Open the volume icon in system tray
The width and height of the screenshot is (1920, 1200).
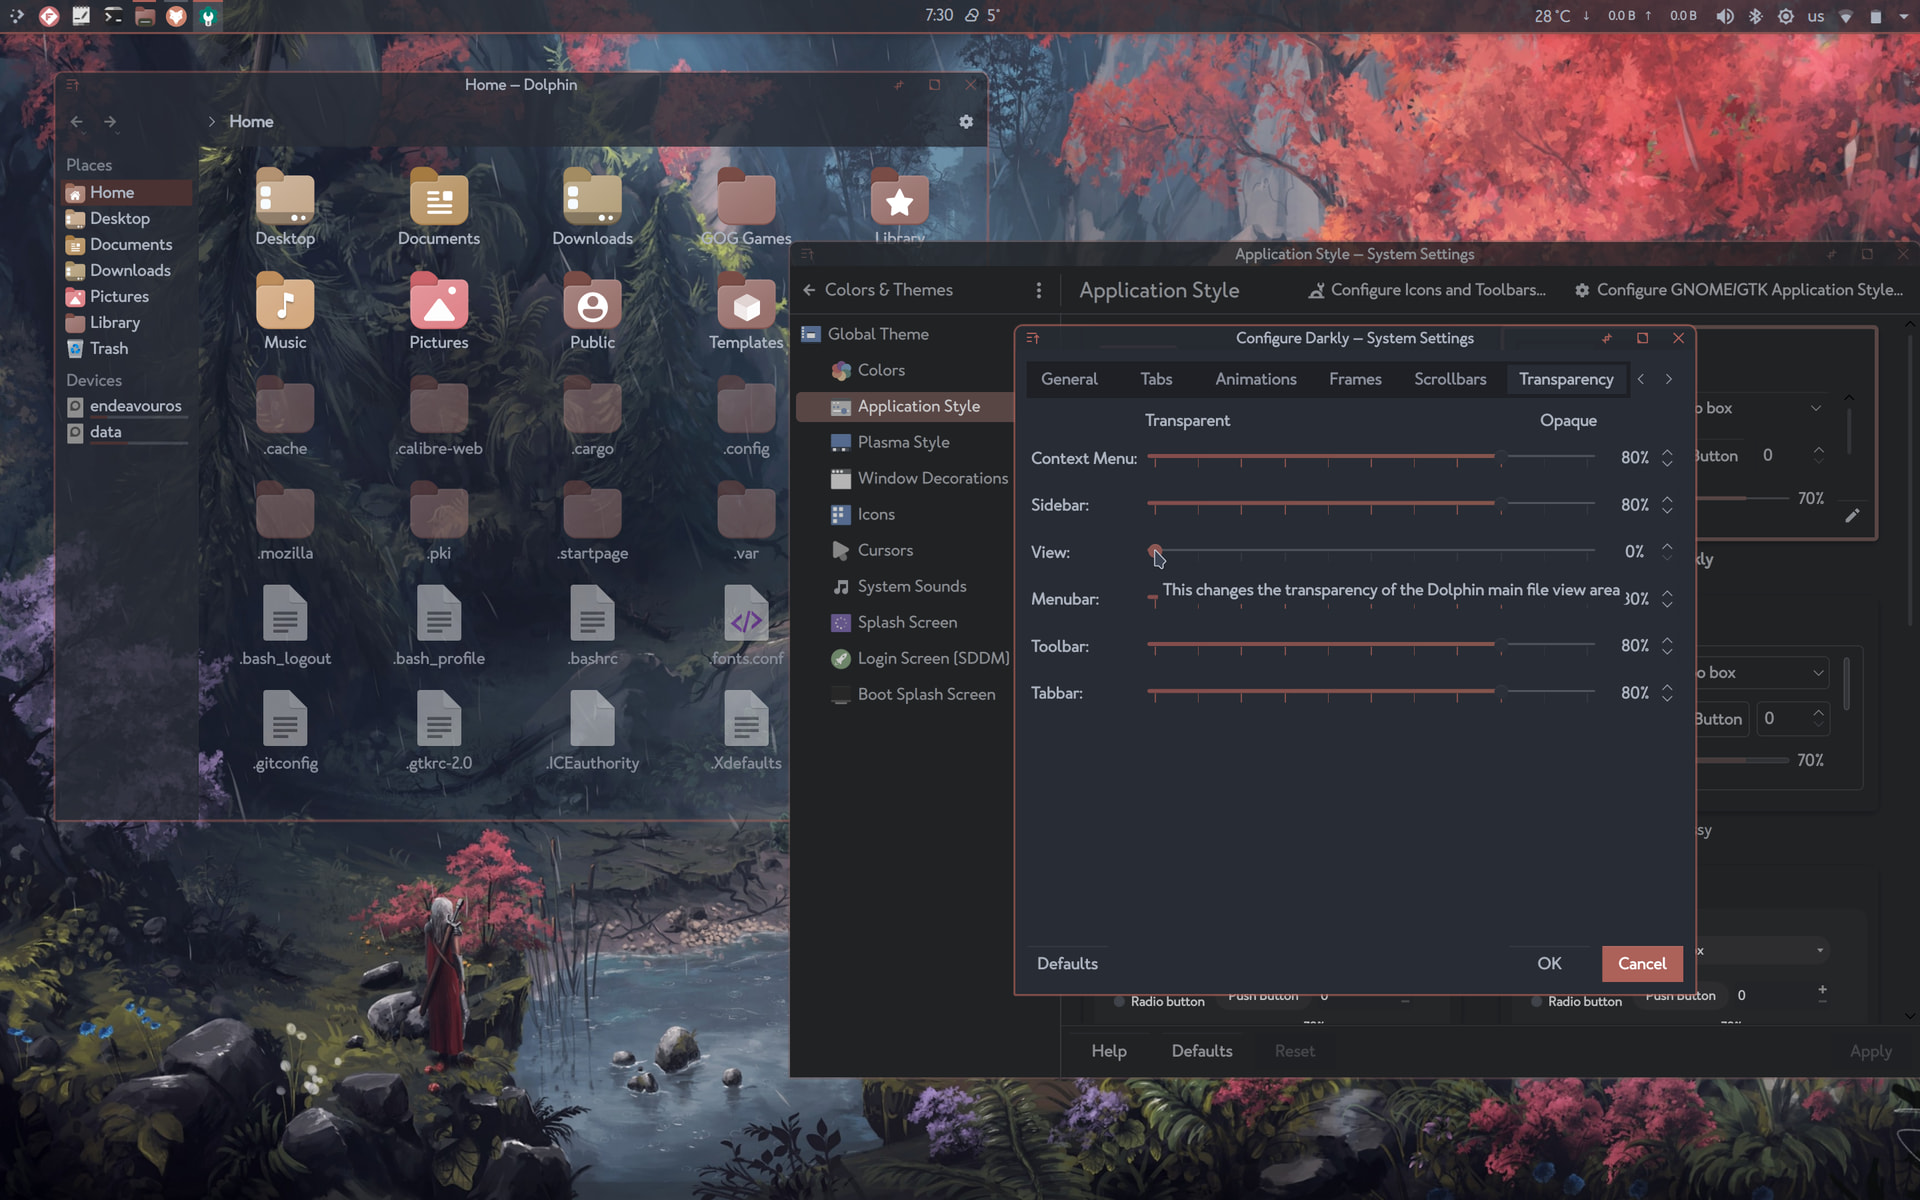(x=1725, y=16)
